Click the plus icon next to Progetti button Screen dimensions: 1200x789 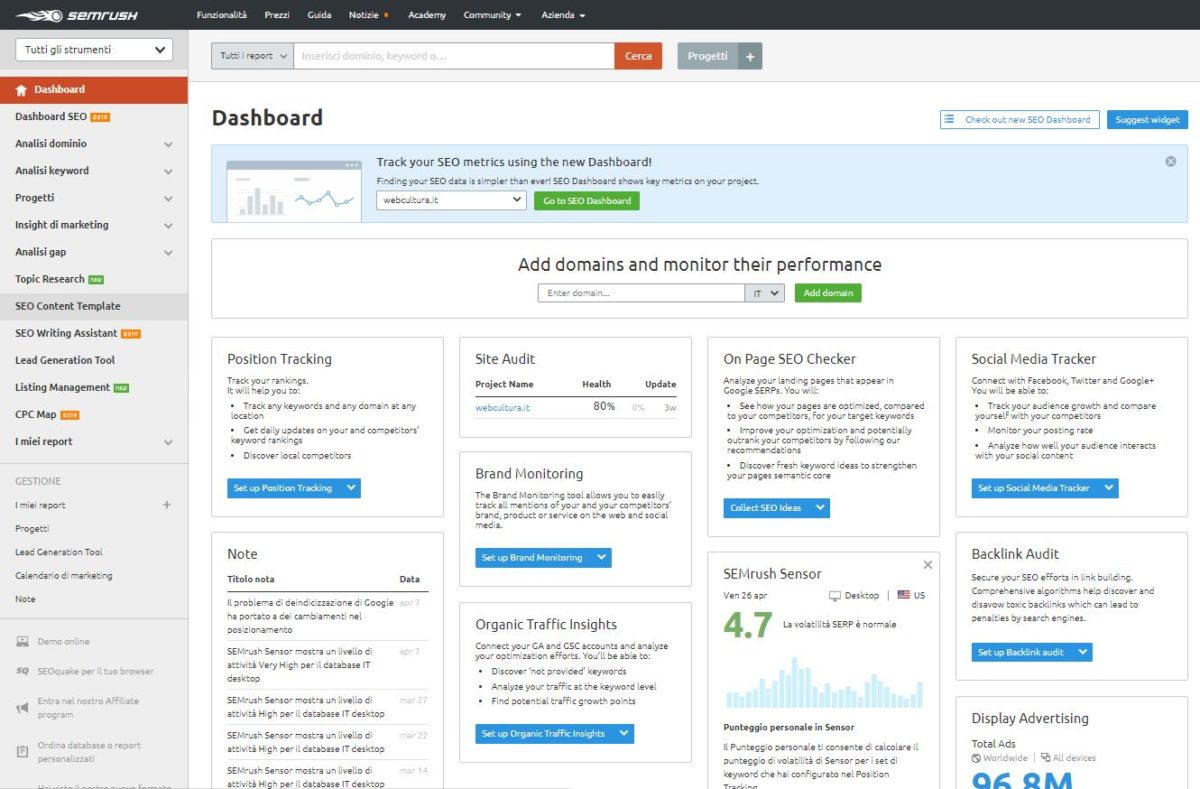pos(751,56)
